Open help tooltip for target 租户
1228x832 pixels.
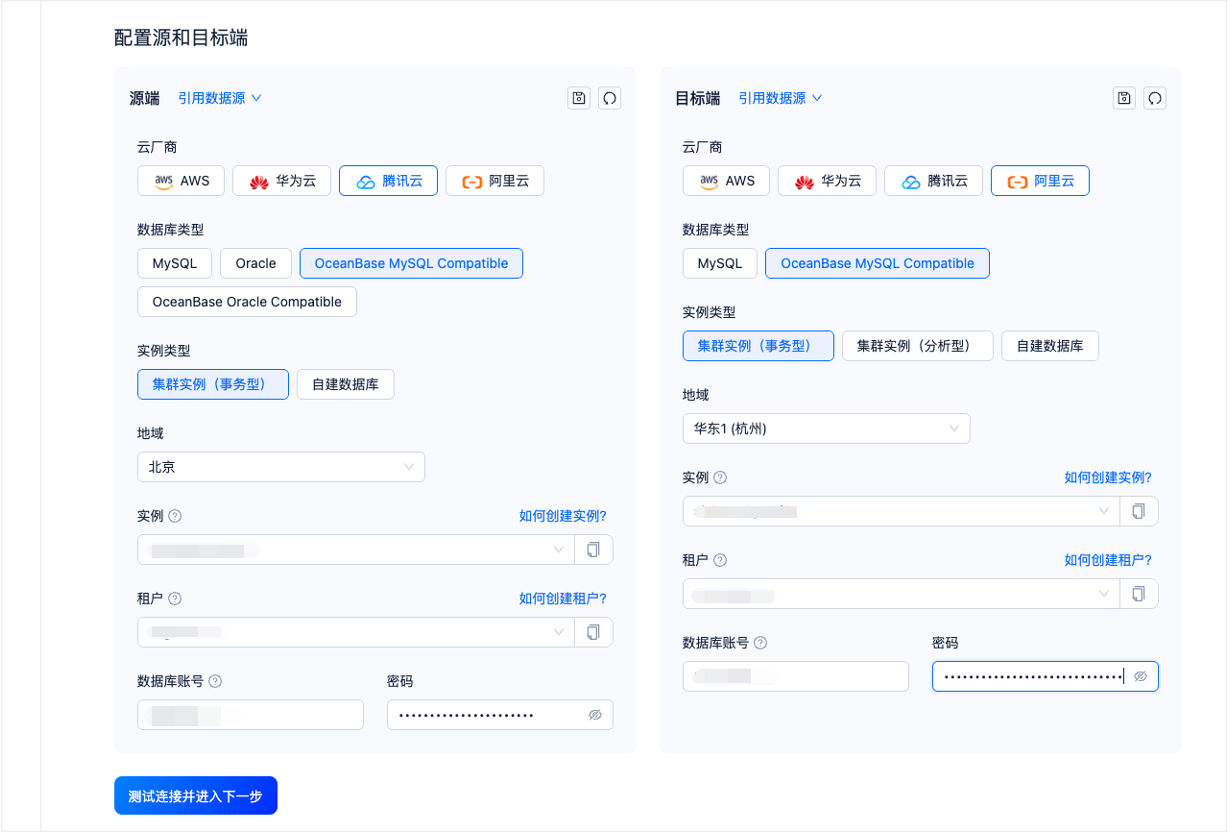tap(720, 560)
